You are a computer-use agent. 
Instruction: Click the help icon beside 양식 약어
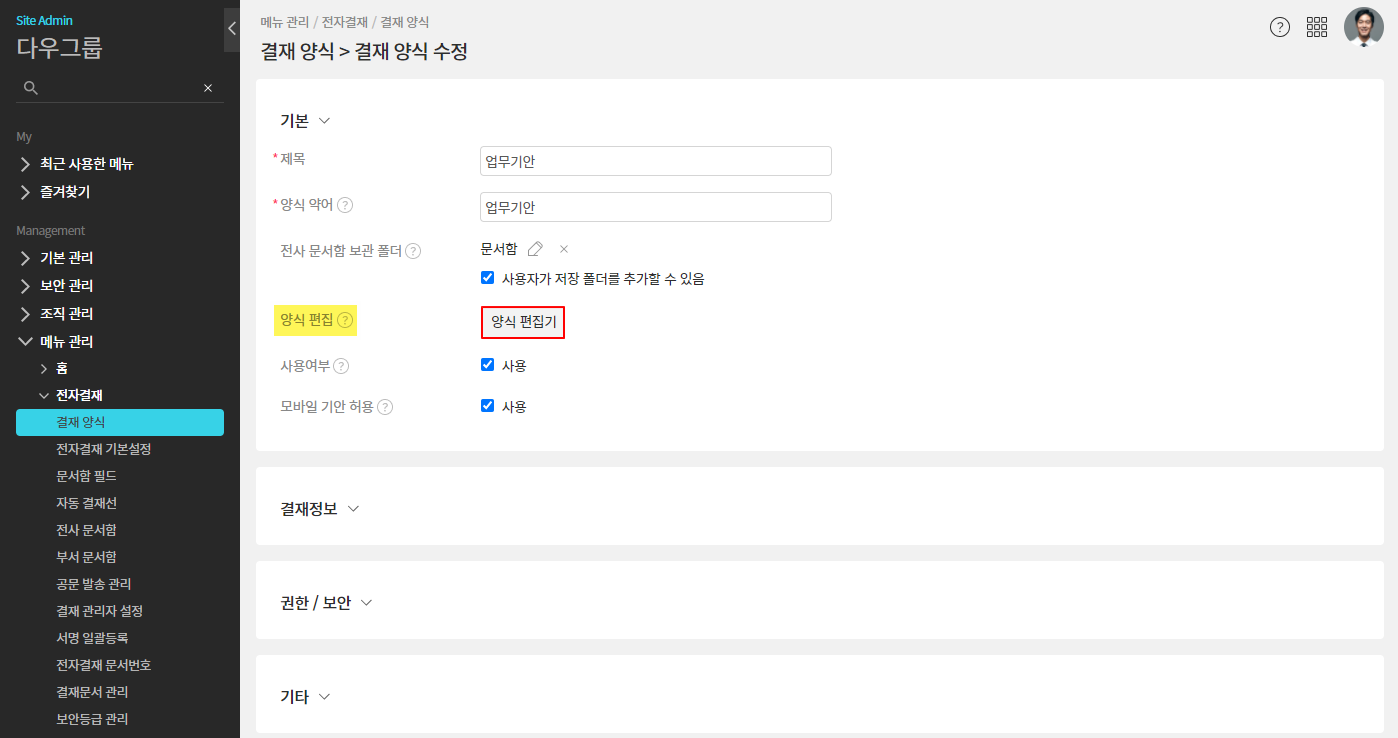point(345,205)
